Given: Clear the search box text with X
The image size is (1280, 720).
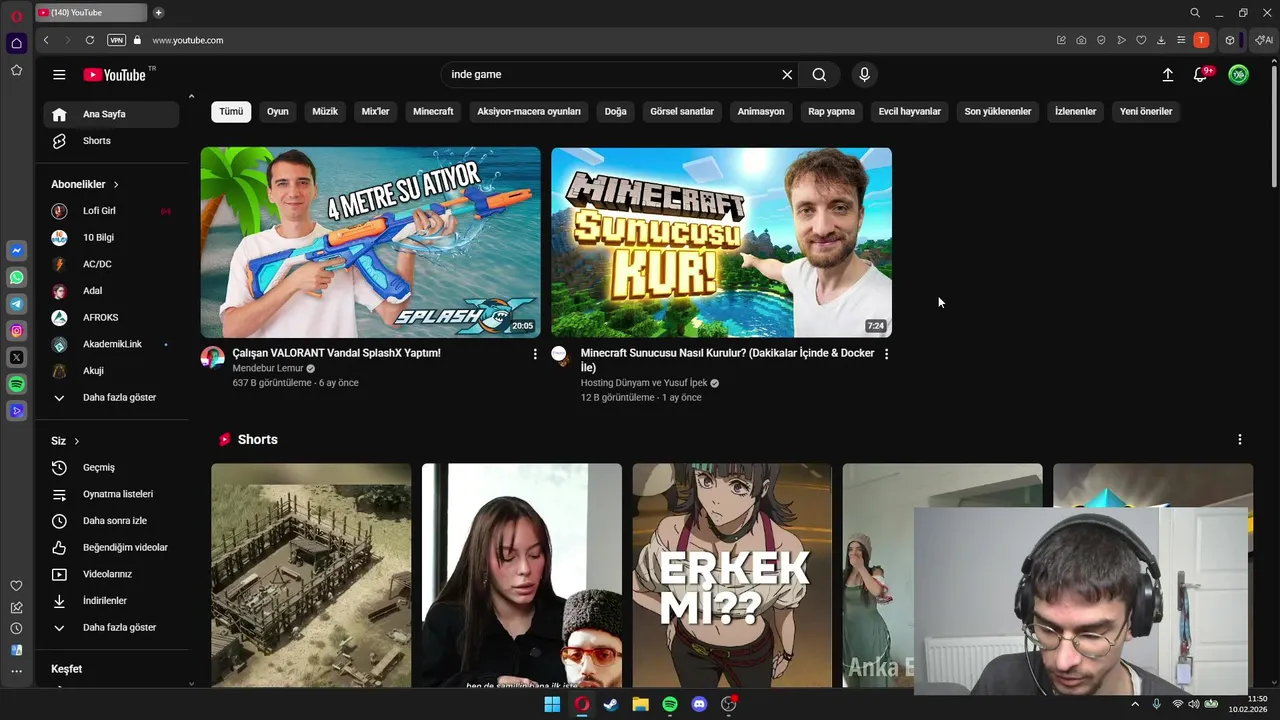Looking at the screenshot, I should pos(787,75).
